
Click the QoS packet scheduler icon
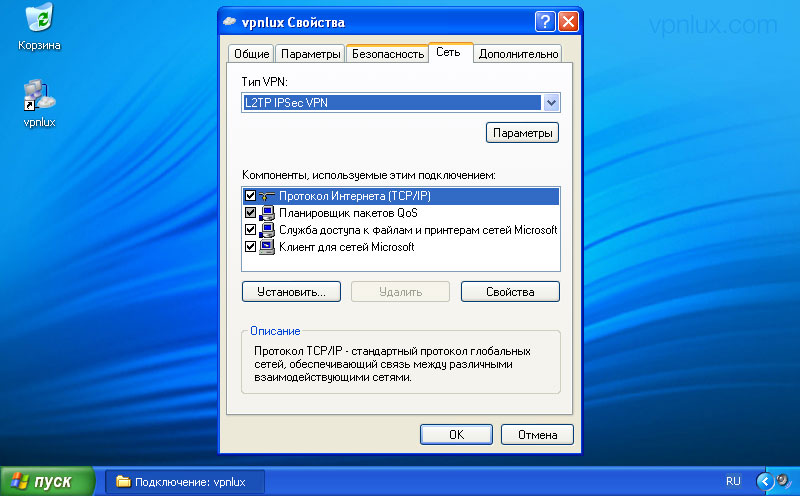pos(267,213)
